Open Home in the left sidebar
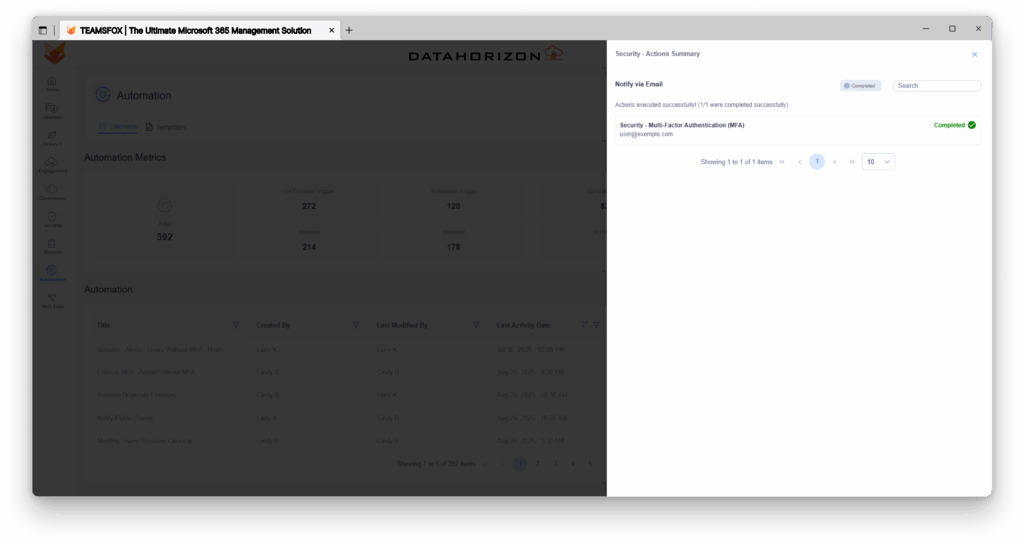Screen dimensions: 1024x544 (52, 84)
